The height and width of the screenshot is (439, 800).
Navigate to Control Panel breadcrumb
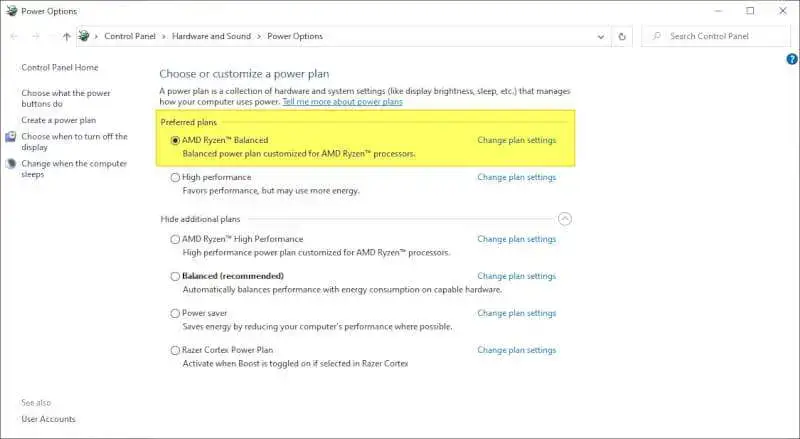[130, 36]
